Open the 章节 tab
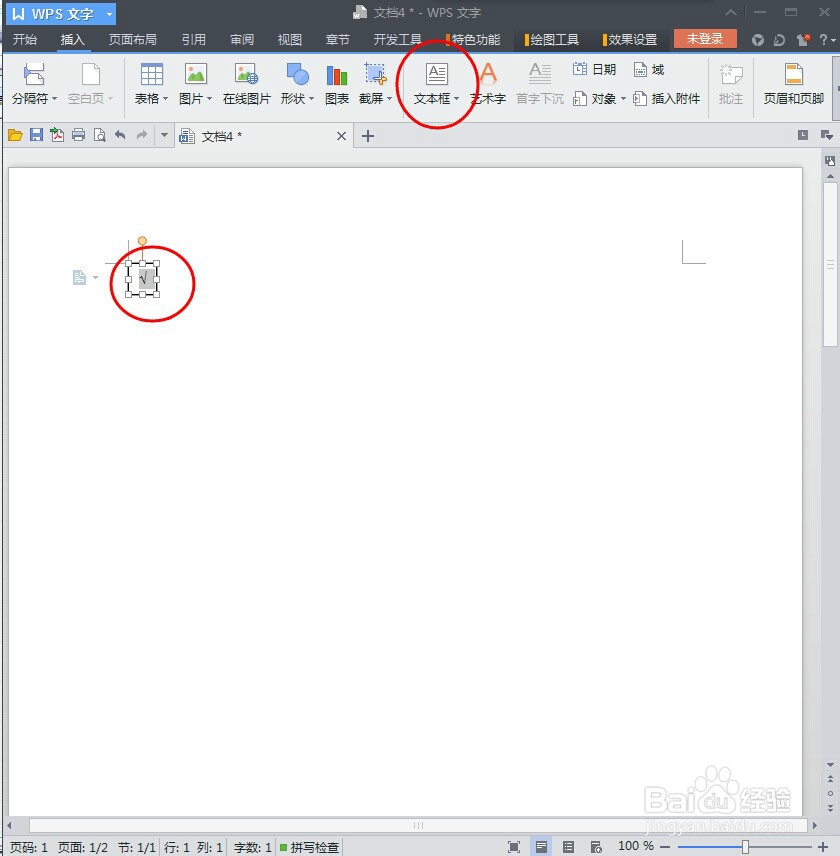The height and width of the screenshot is (856, 840). [x=337, y=40]
